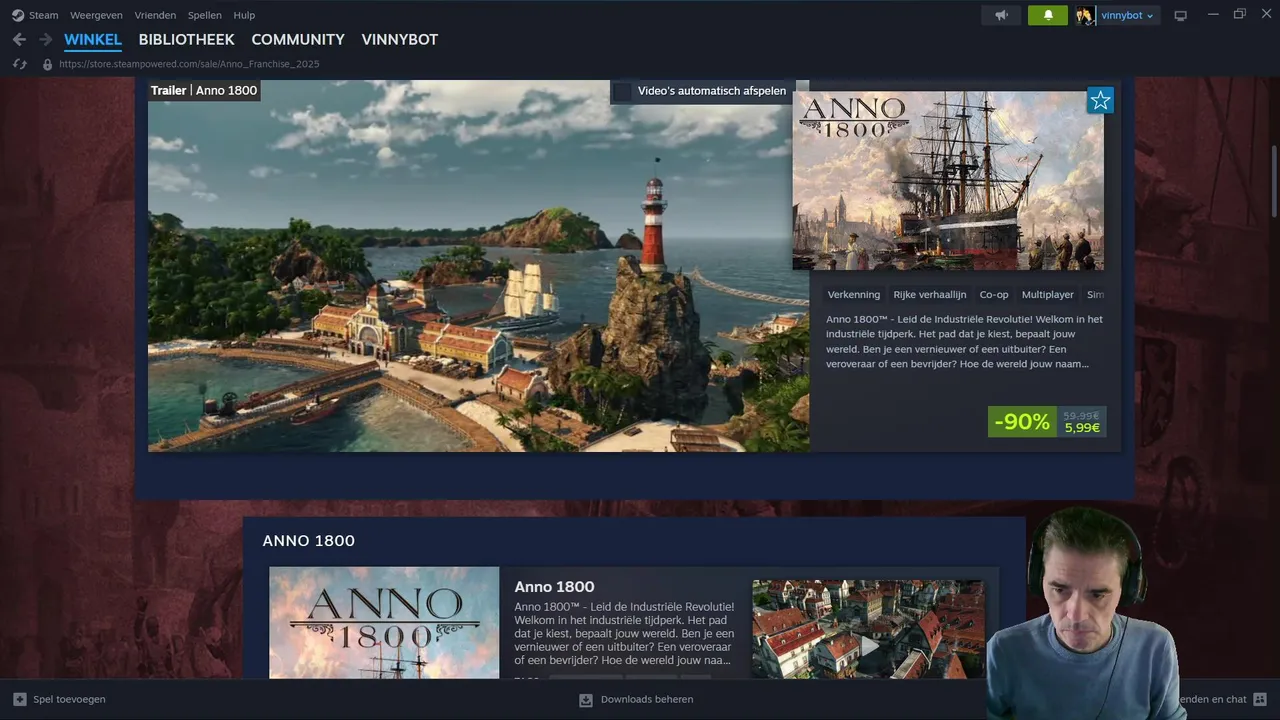
Task: Select the Verkenning tag
Action: (854, 295)
